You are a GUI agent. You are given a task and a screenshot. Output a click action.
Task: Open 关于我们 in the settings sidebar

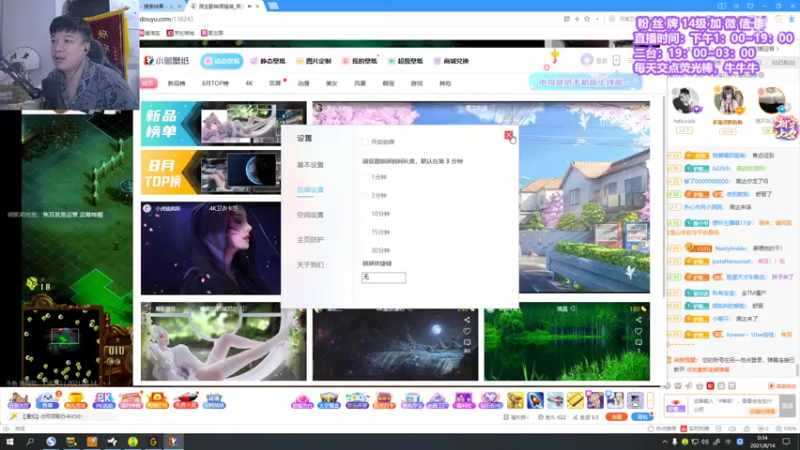pos(310,264)
